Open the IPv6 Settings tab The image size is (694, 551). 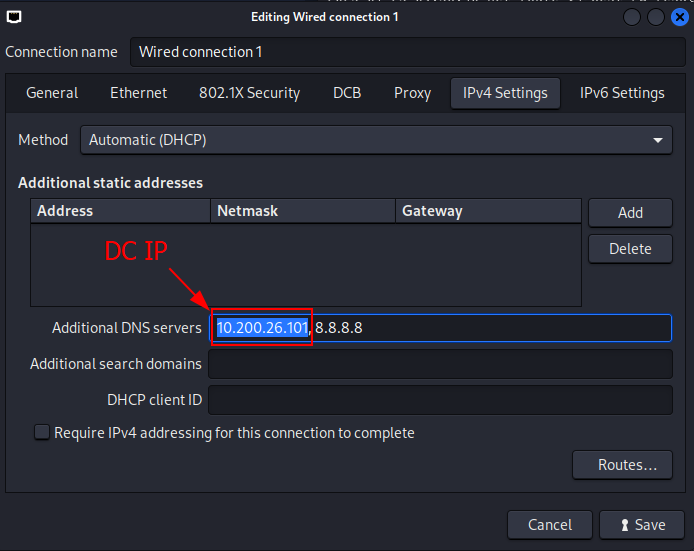622,93
